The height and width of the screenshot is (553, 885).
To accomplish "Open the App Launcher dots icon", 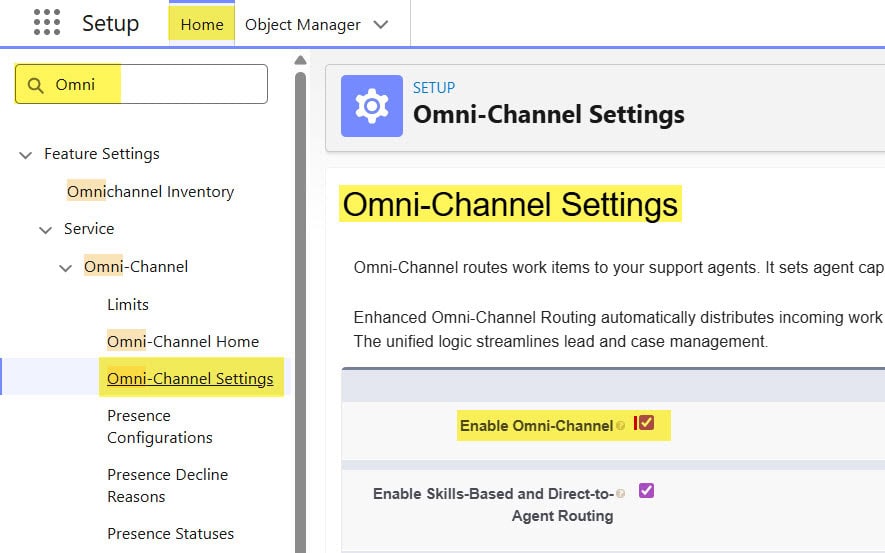I will tap(47, 23).
